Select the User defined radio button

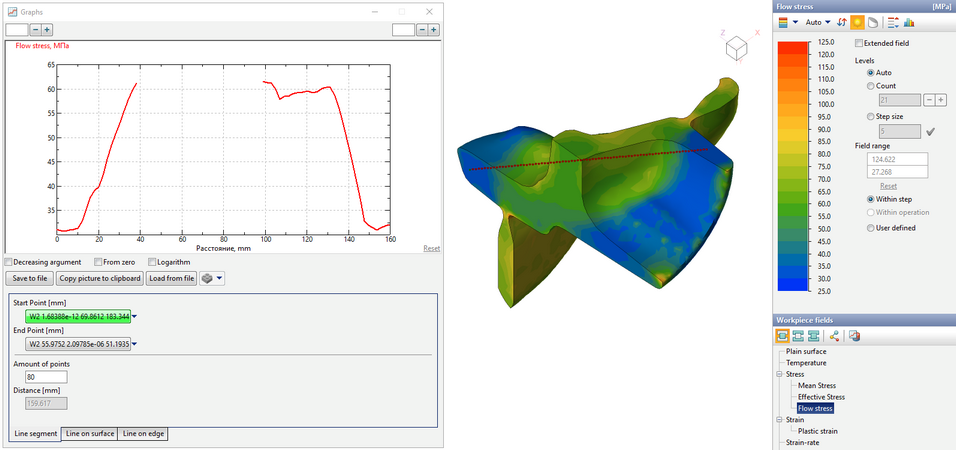pyautogui.click(x=871, y=228)
